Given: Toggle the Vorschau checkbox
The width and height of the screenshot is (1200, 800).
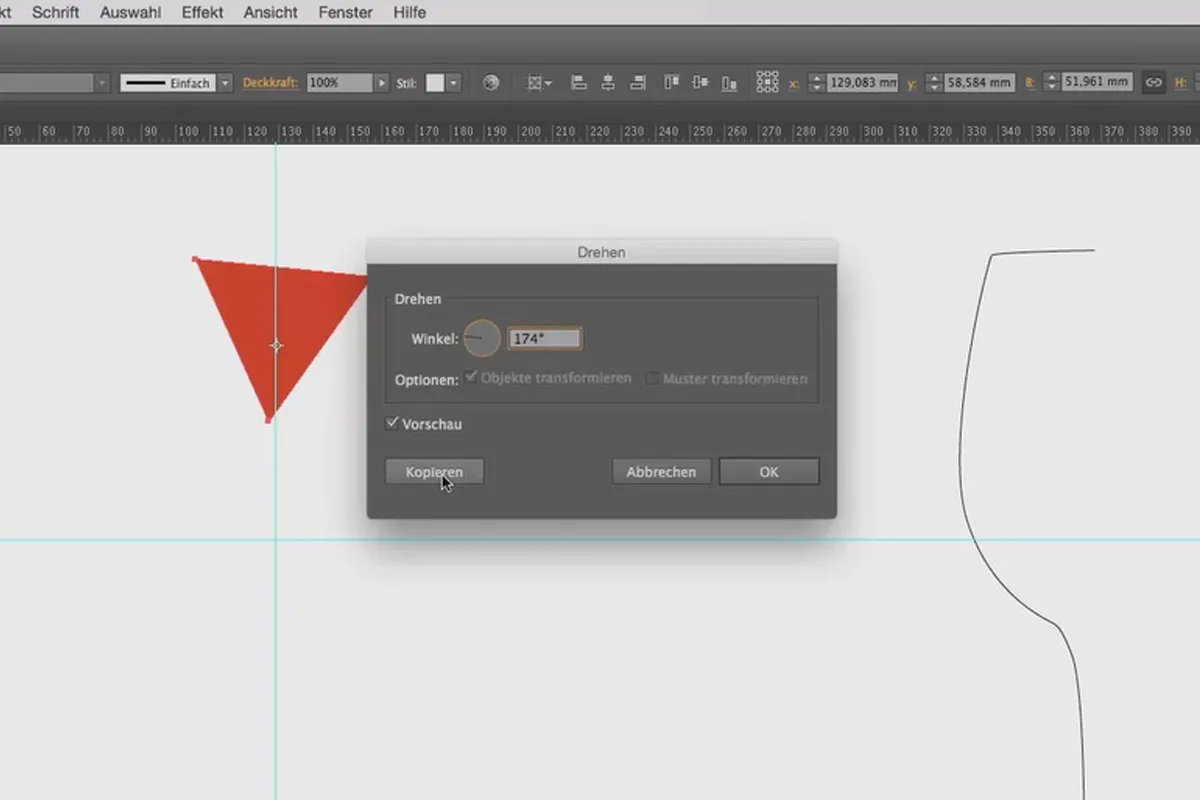Looking at the screenshot, I should [392, 423].
